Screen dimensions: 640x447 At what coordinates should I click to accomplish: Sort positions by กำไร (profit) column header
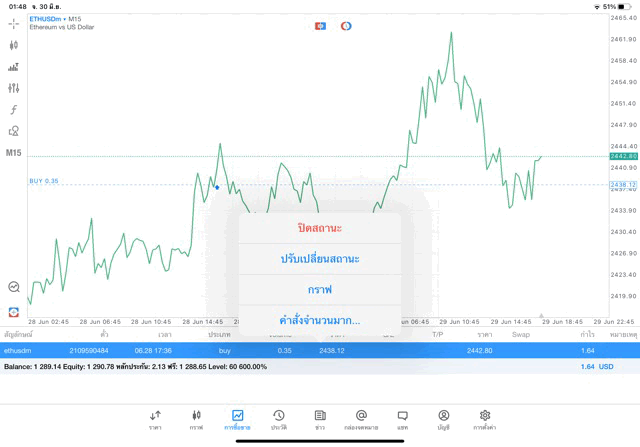[x=588, y=334]
